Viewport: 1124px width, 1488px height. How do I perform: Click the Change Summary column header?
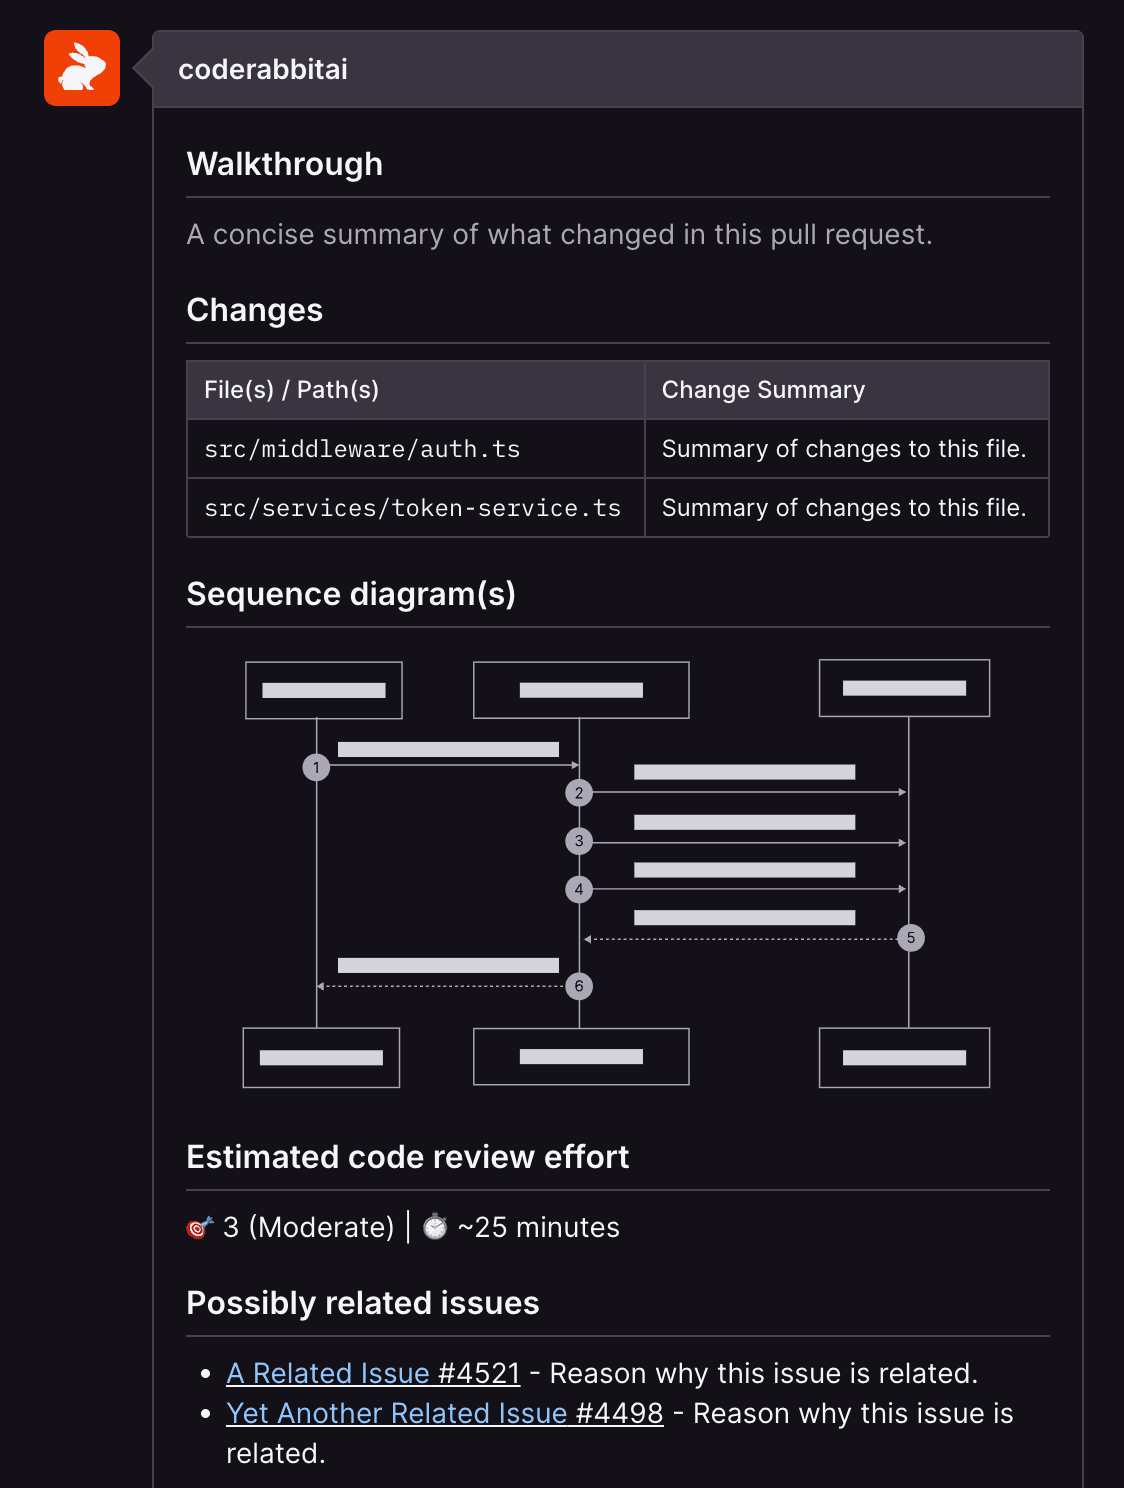pos(763,390)
